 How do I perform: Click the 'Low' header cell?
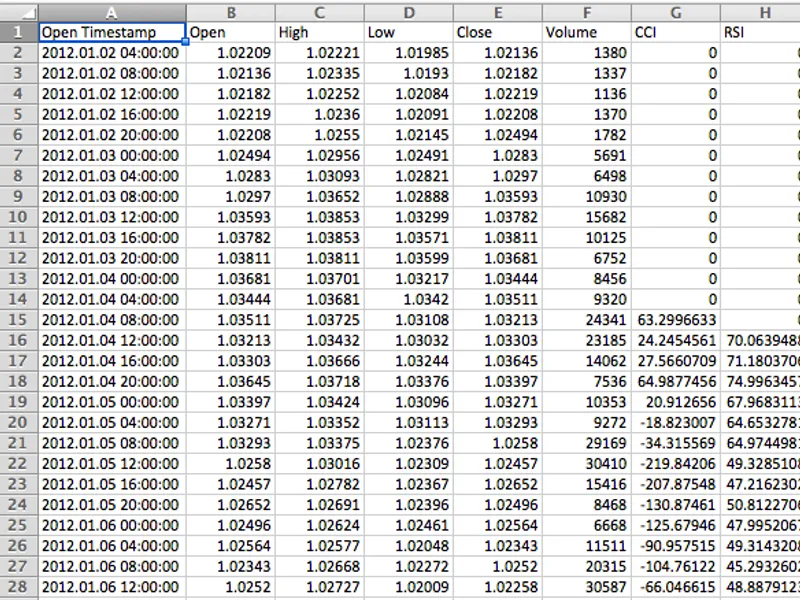point(409,32)
